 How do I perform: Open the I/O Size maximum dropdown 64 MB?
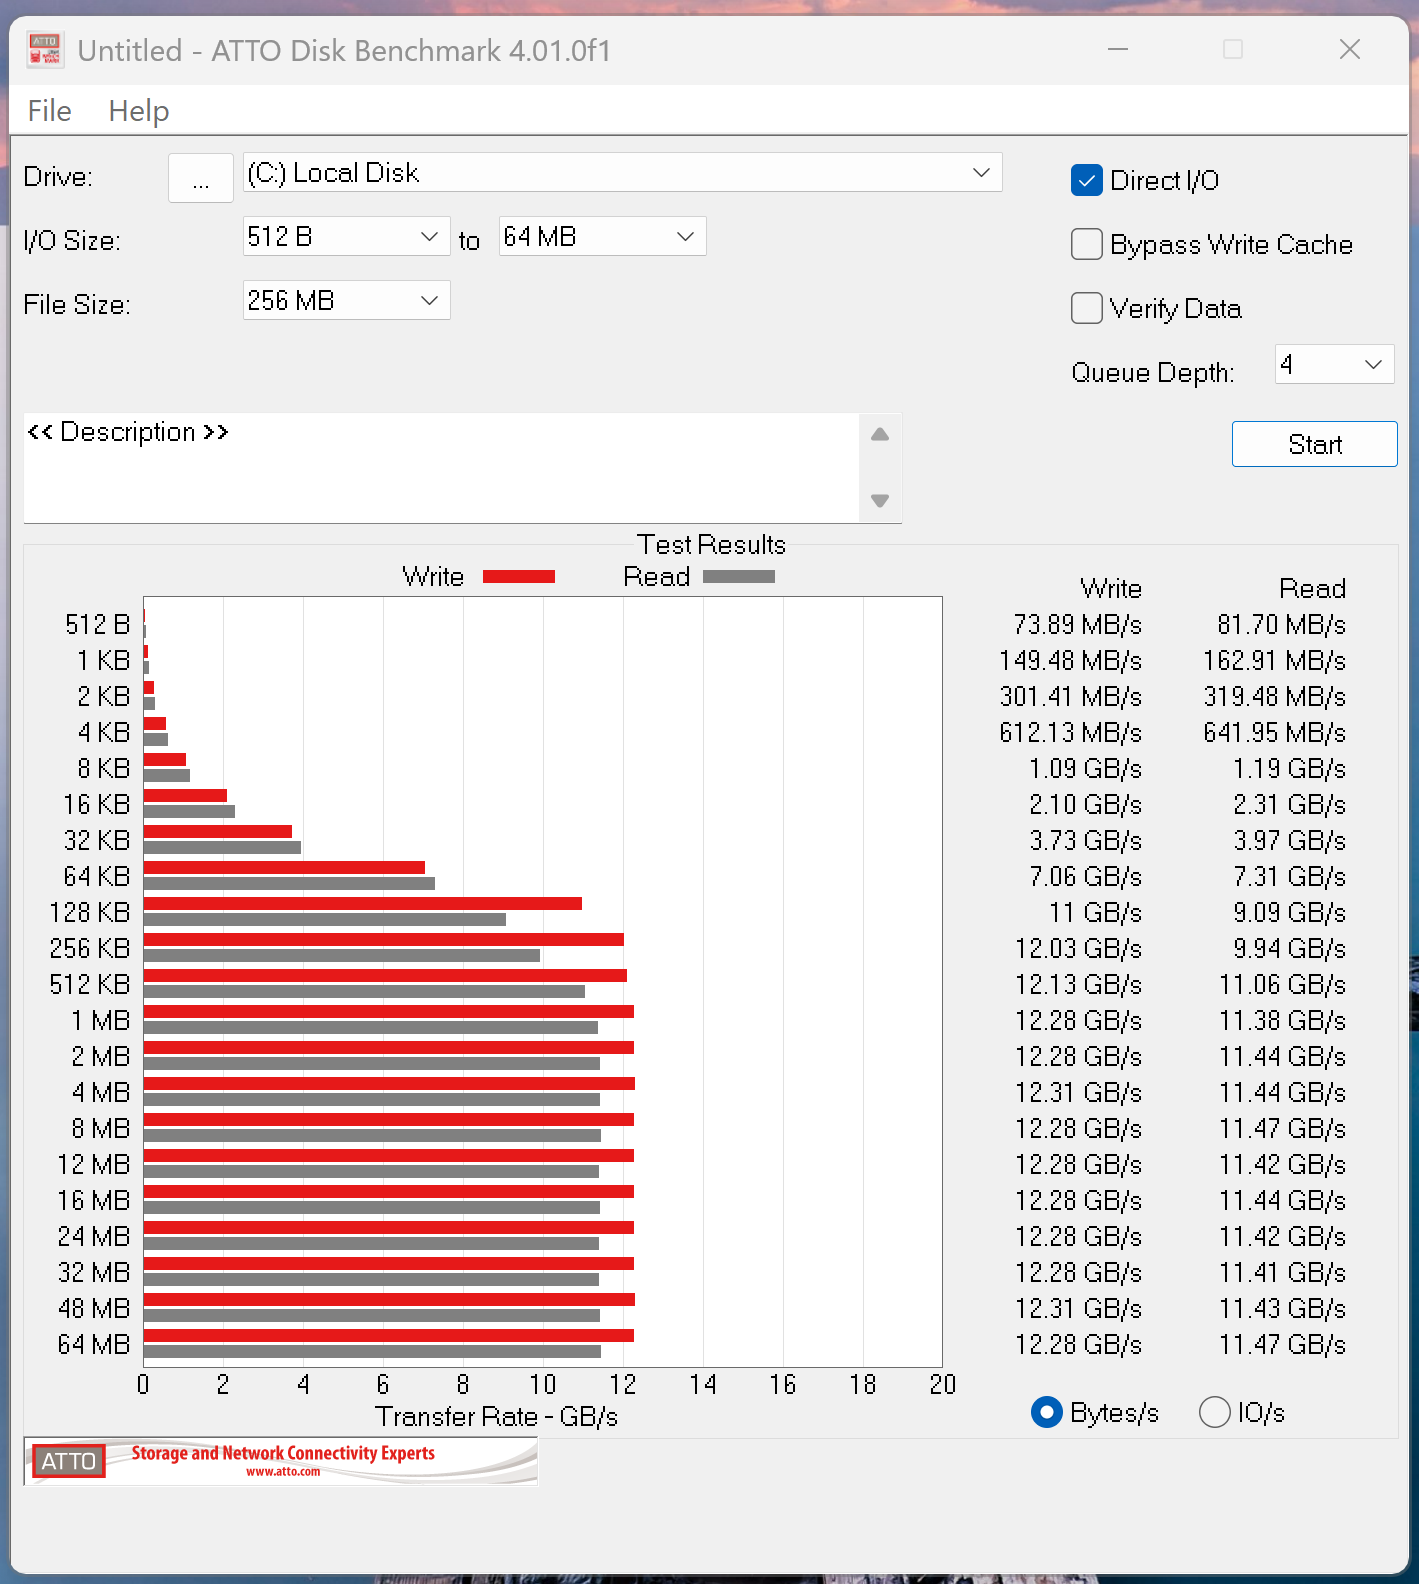(602, 237)
